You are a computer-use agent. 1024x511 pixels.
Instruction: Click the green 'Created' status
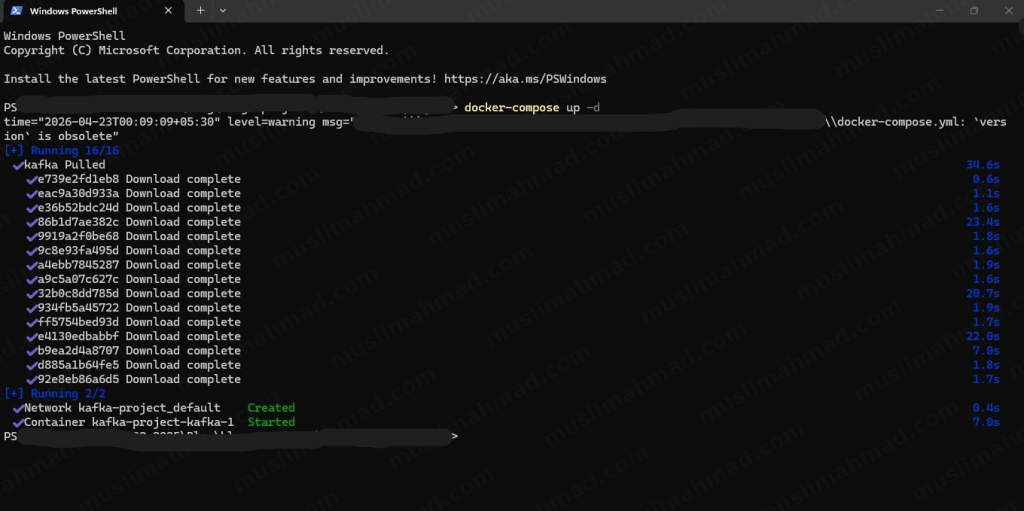pyautogui.click(x=271, y=408)
